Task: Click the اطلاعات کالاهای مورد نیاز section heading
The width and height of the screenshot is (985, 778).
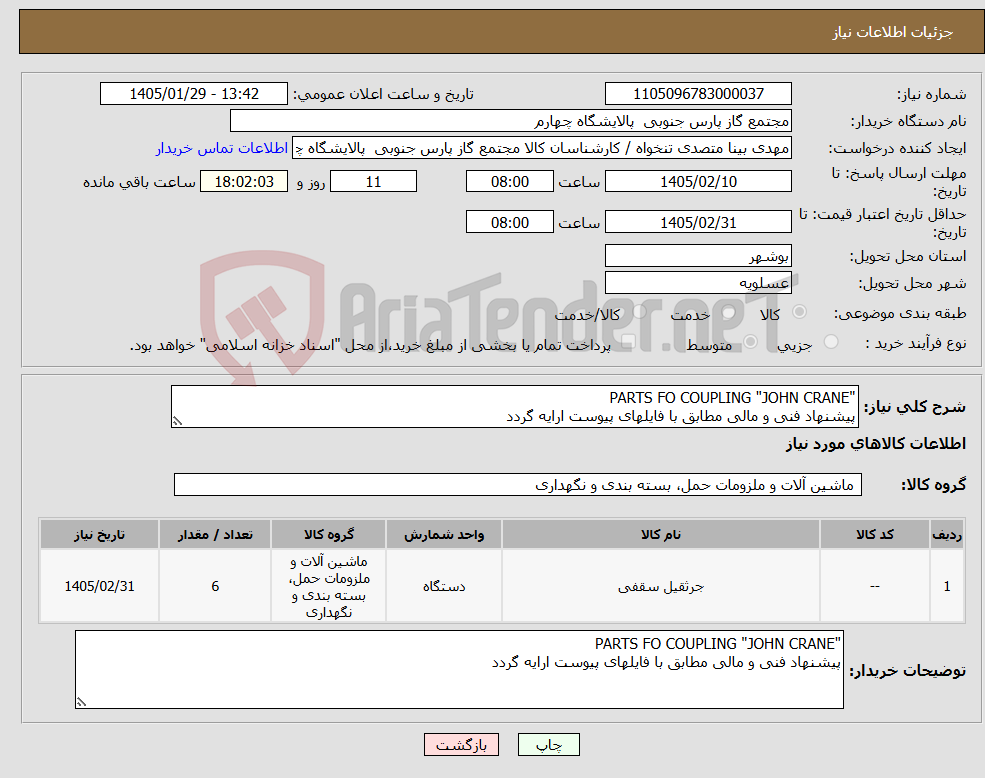Action: tap(876, 444)
